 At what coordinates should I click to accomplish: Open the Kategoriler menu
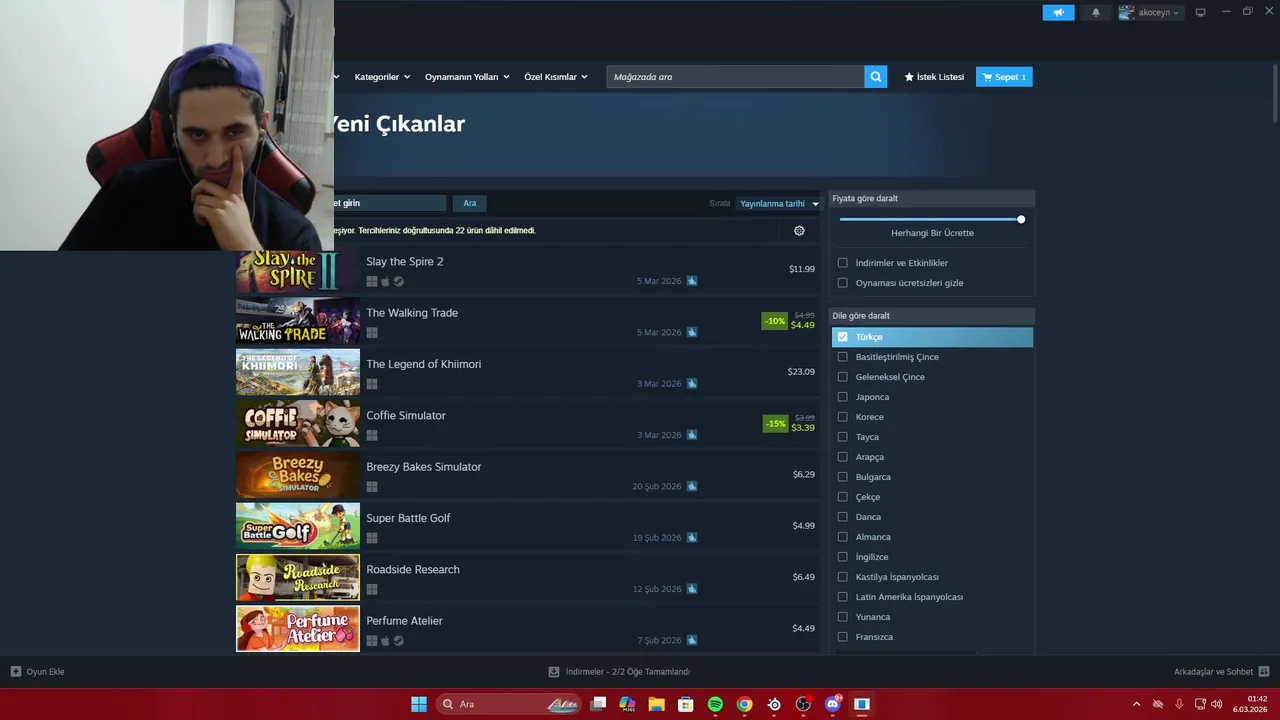(381, 77)
